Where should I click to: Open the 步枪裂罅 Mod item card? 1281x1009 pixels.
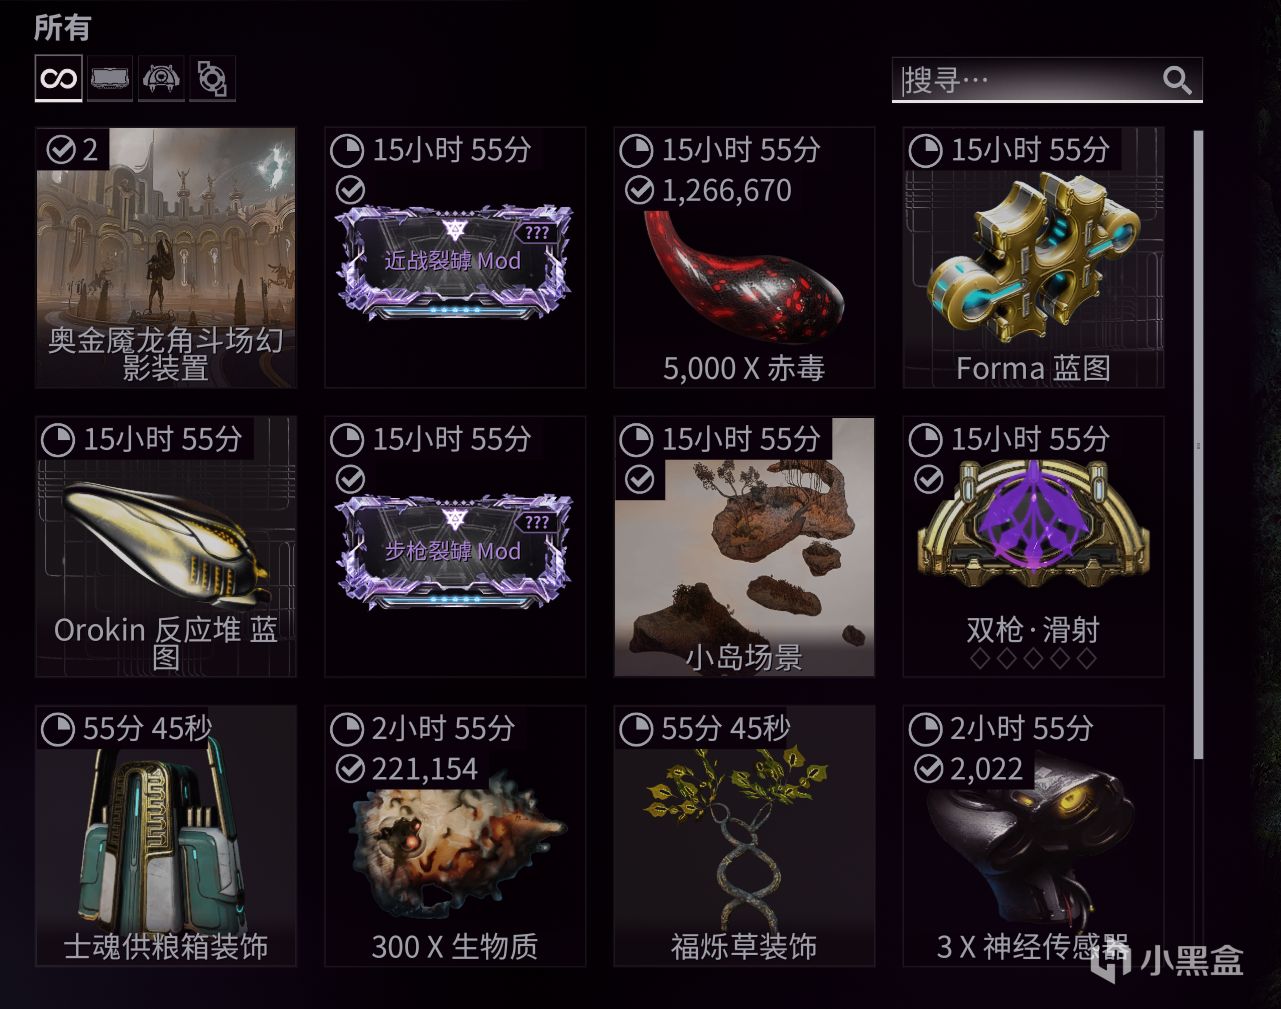tap(455, 547)
